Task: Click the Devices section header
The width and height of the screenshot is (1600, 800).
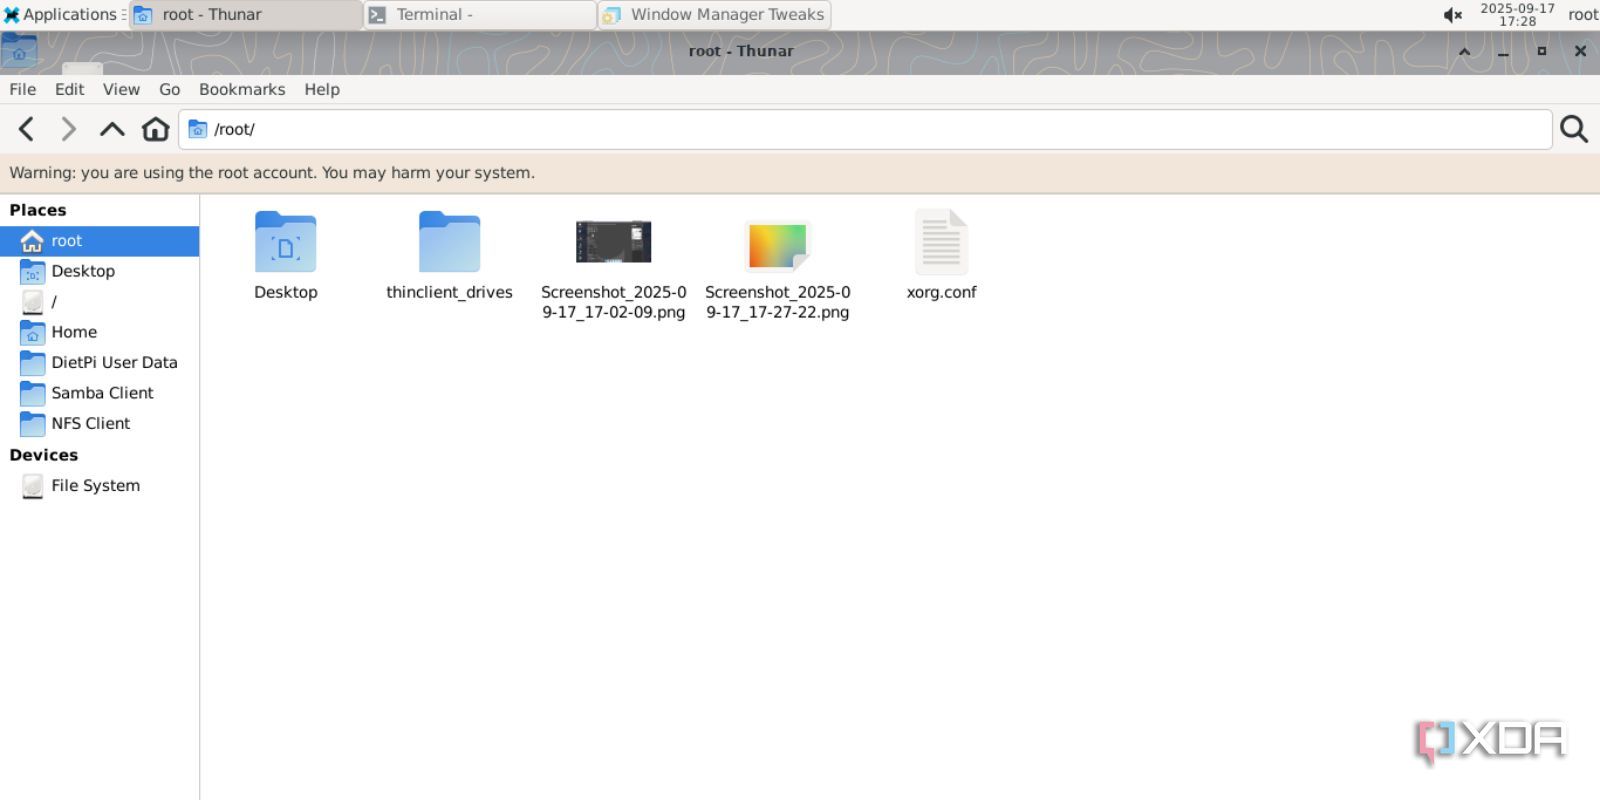Action: click(x=44, y=455)
